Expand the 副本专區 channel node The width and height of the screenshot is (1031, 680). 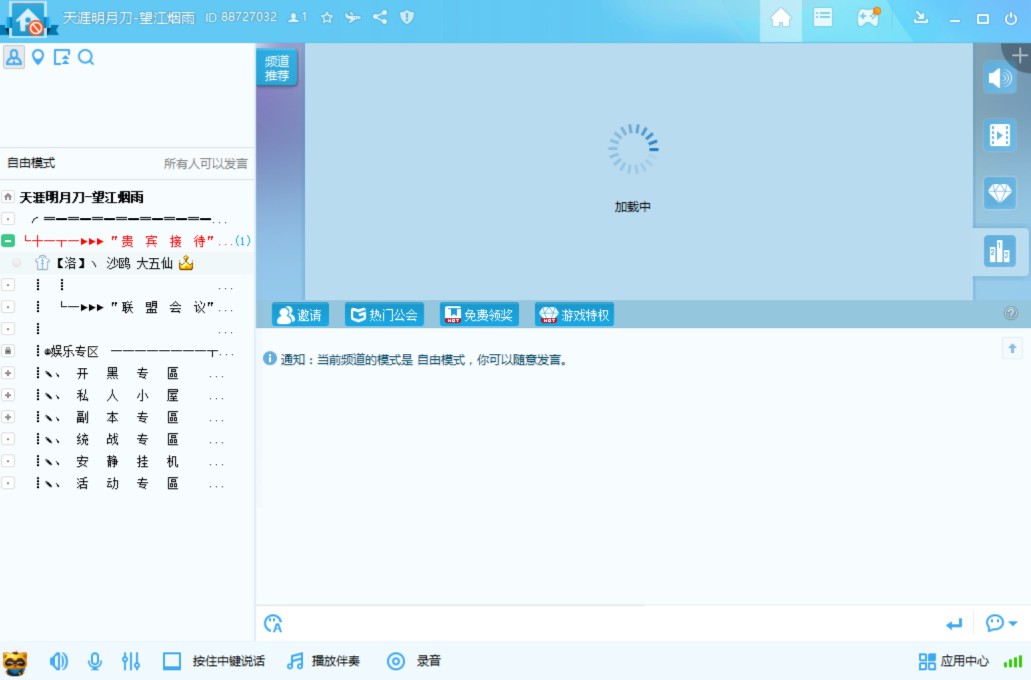(8, 417)
